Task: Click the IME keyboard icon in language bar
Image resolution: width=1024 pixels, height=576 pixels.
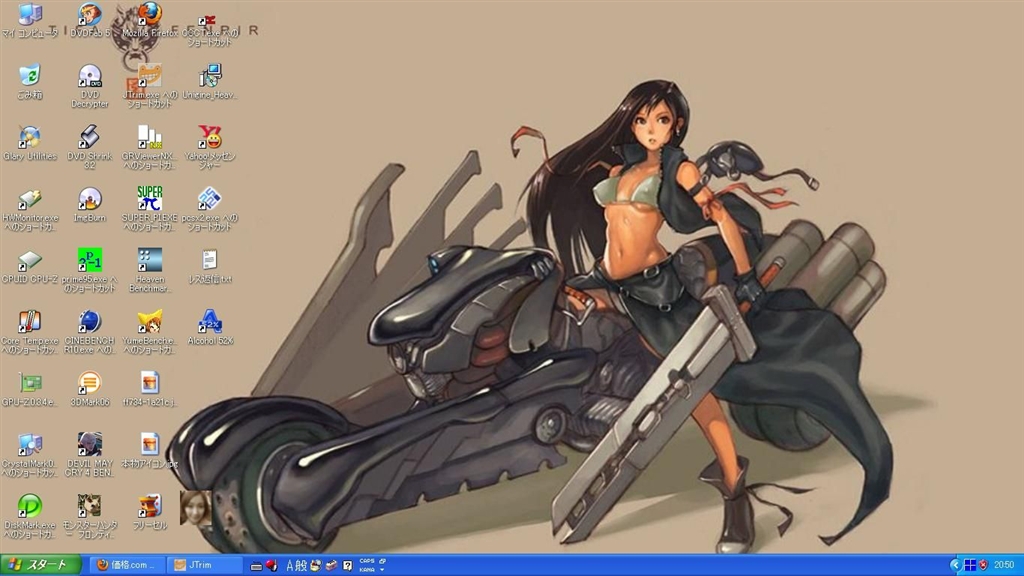Action: click(256, 566)
